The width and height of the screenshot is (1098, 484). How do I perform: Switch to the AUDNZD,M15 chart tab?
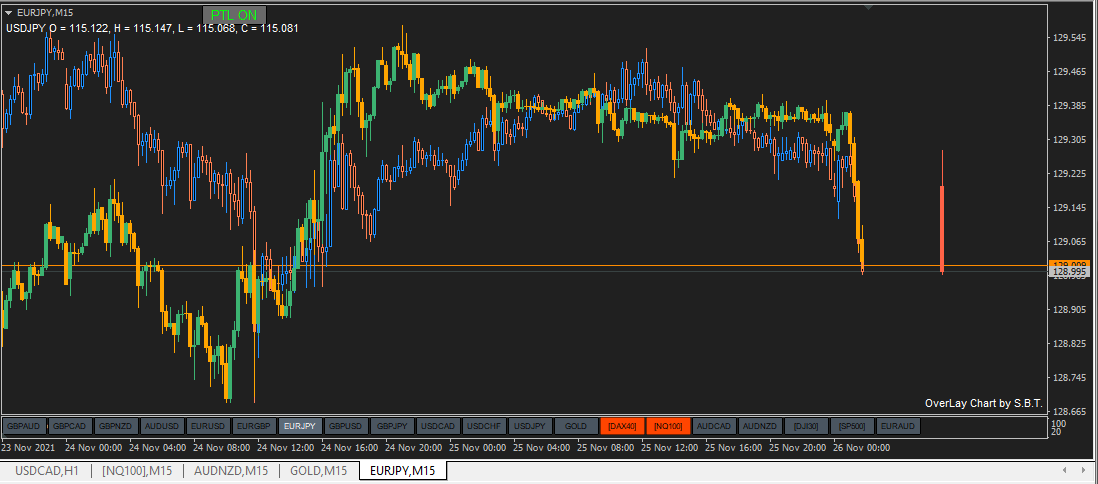[230, 471]
